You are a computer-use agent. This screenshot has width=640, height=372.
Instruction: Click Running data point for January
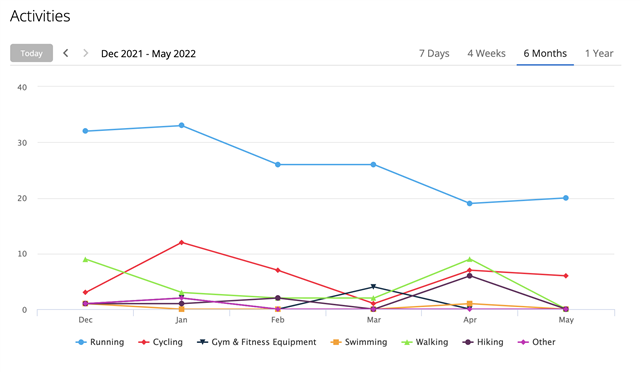[182, 125]
